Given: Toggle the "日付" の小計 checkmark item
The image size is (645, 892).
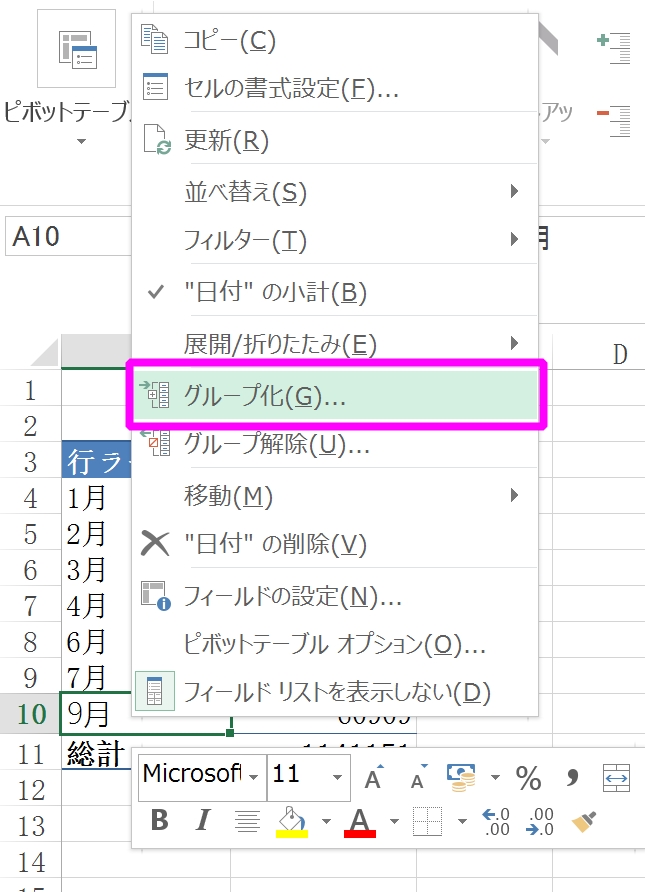Looking at the screenshot, I should [275, 292].
